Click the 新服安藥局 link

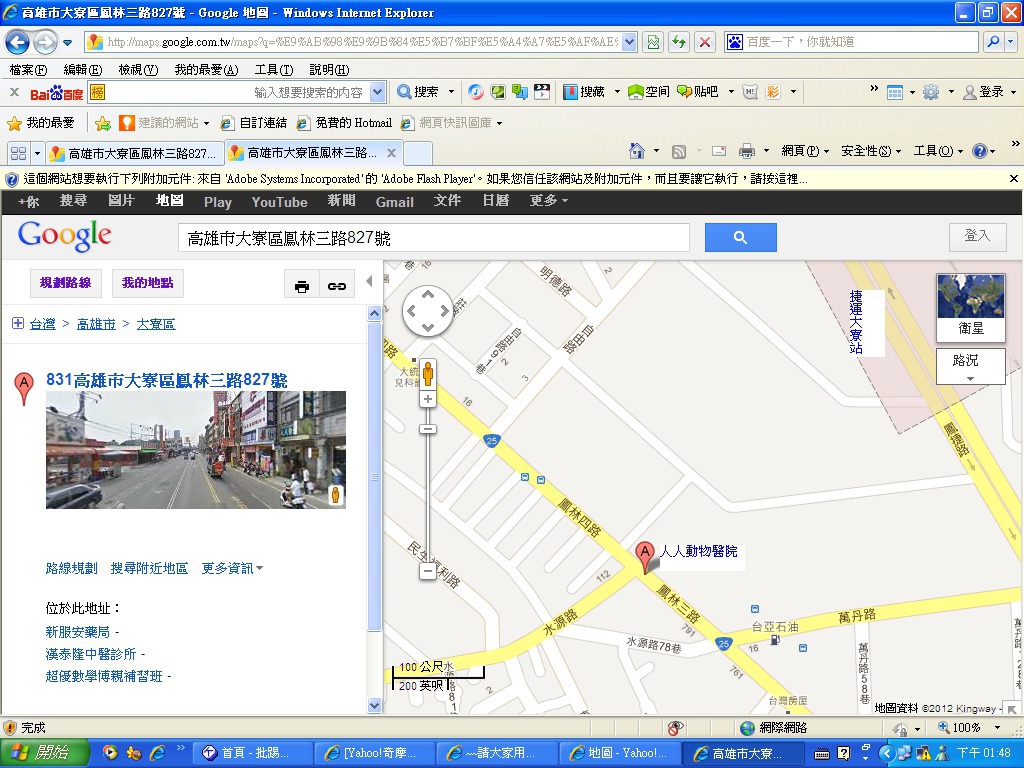point(78,632)
